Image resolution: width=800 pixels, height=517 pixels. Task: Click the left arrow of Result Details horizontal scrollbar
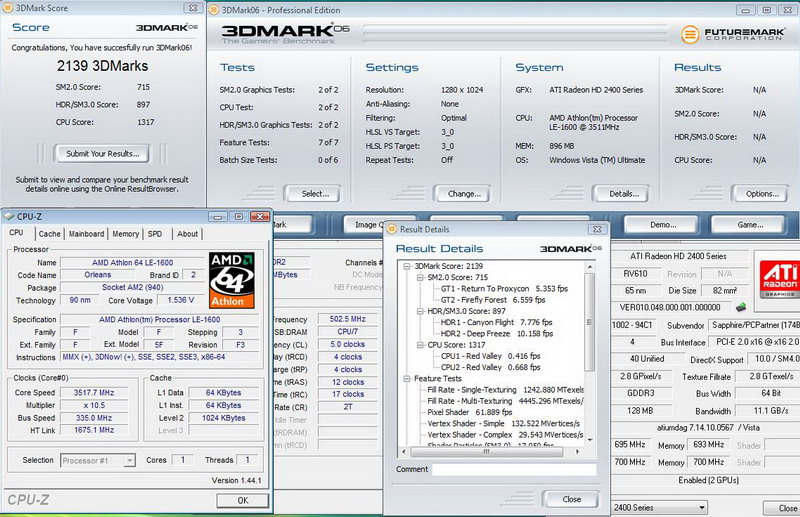pyautogui.click(x=404, y=452)
